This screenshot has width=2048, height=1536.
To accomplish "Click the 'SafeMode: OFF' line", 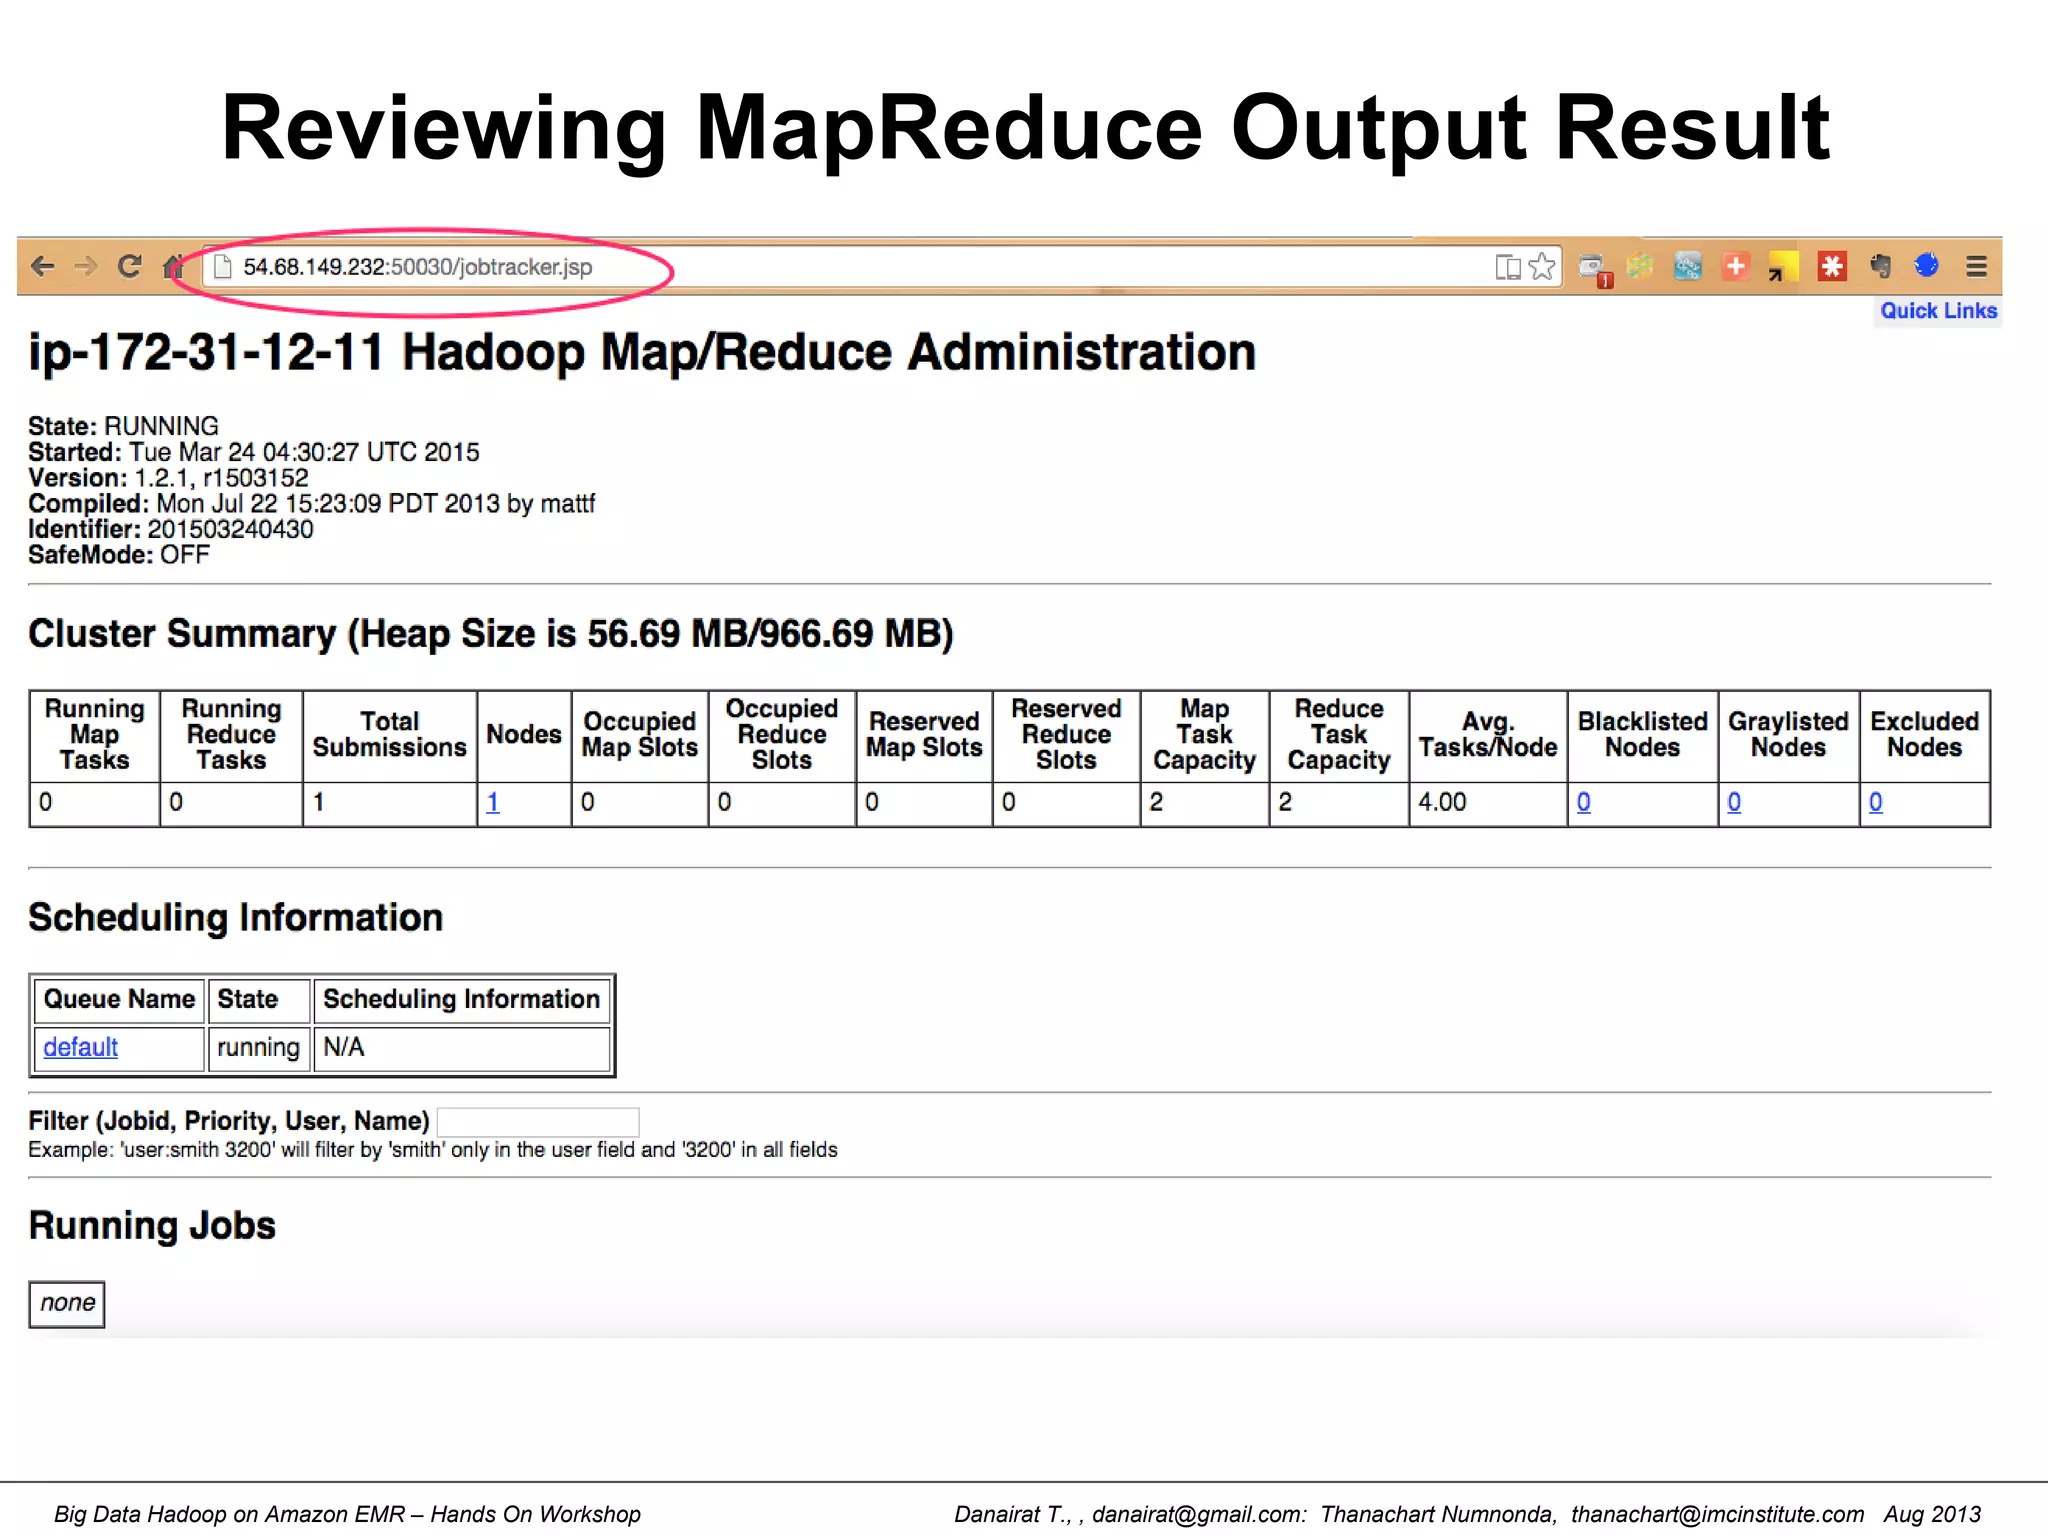I will point(119,555).
